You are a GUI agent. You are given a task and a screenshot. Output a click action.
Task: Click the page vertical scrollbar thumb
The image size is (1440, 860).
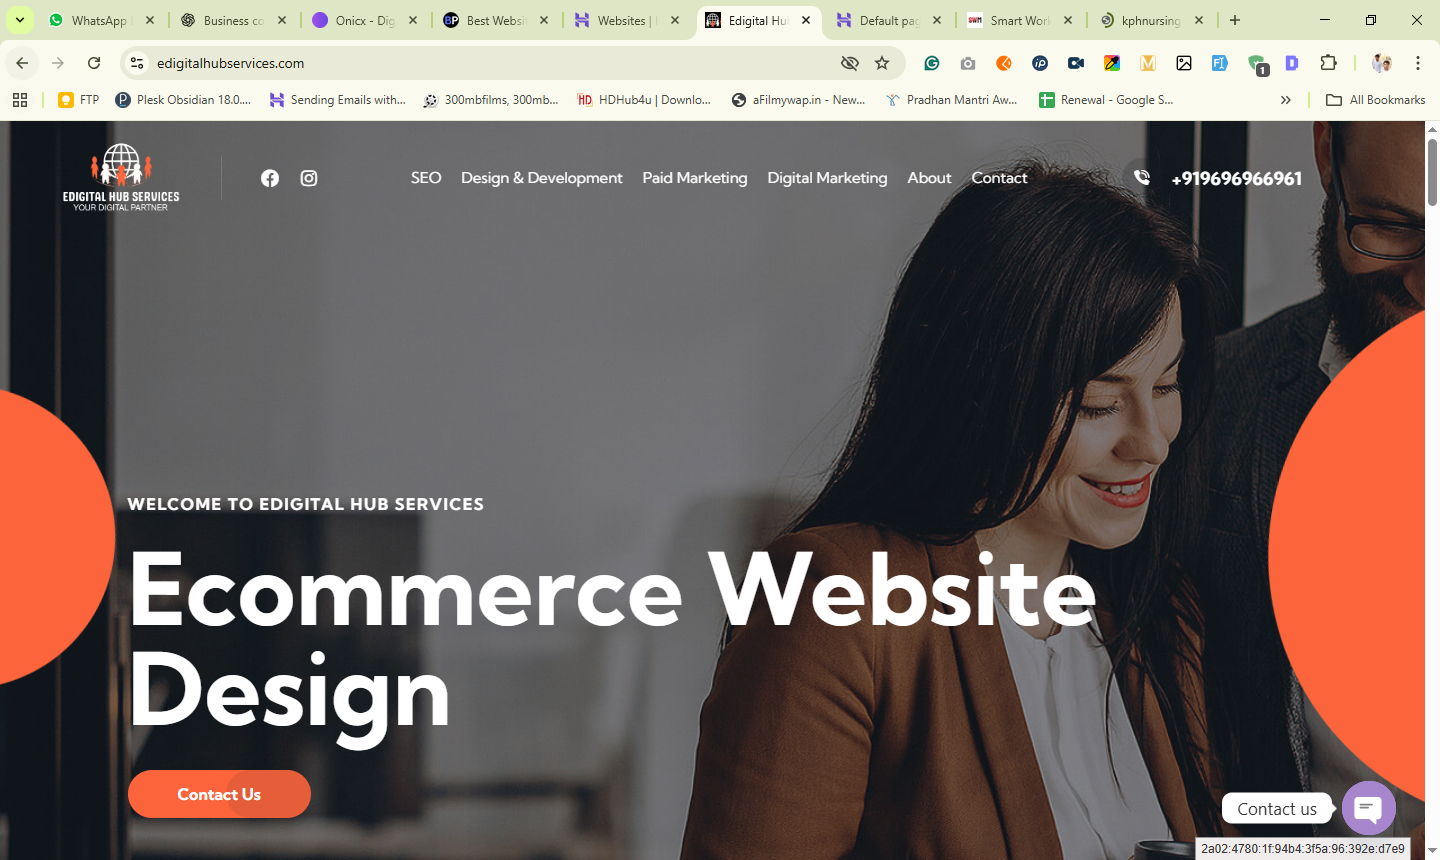coord(1432,170)
